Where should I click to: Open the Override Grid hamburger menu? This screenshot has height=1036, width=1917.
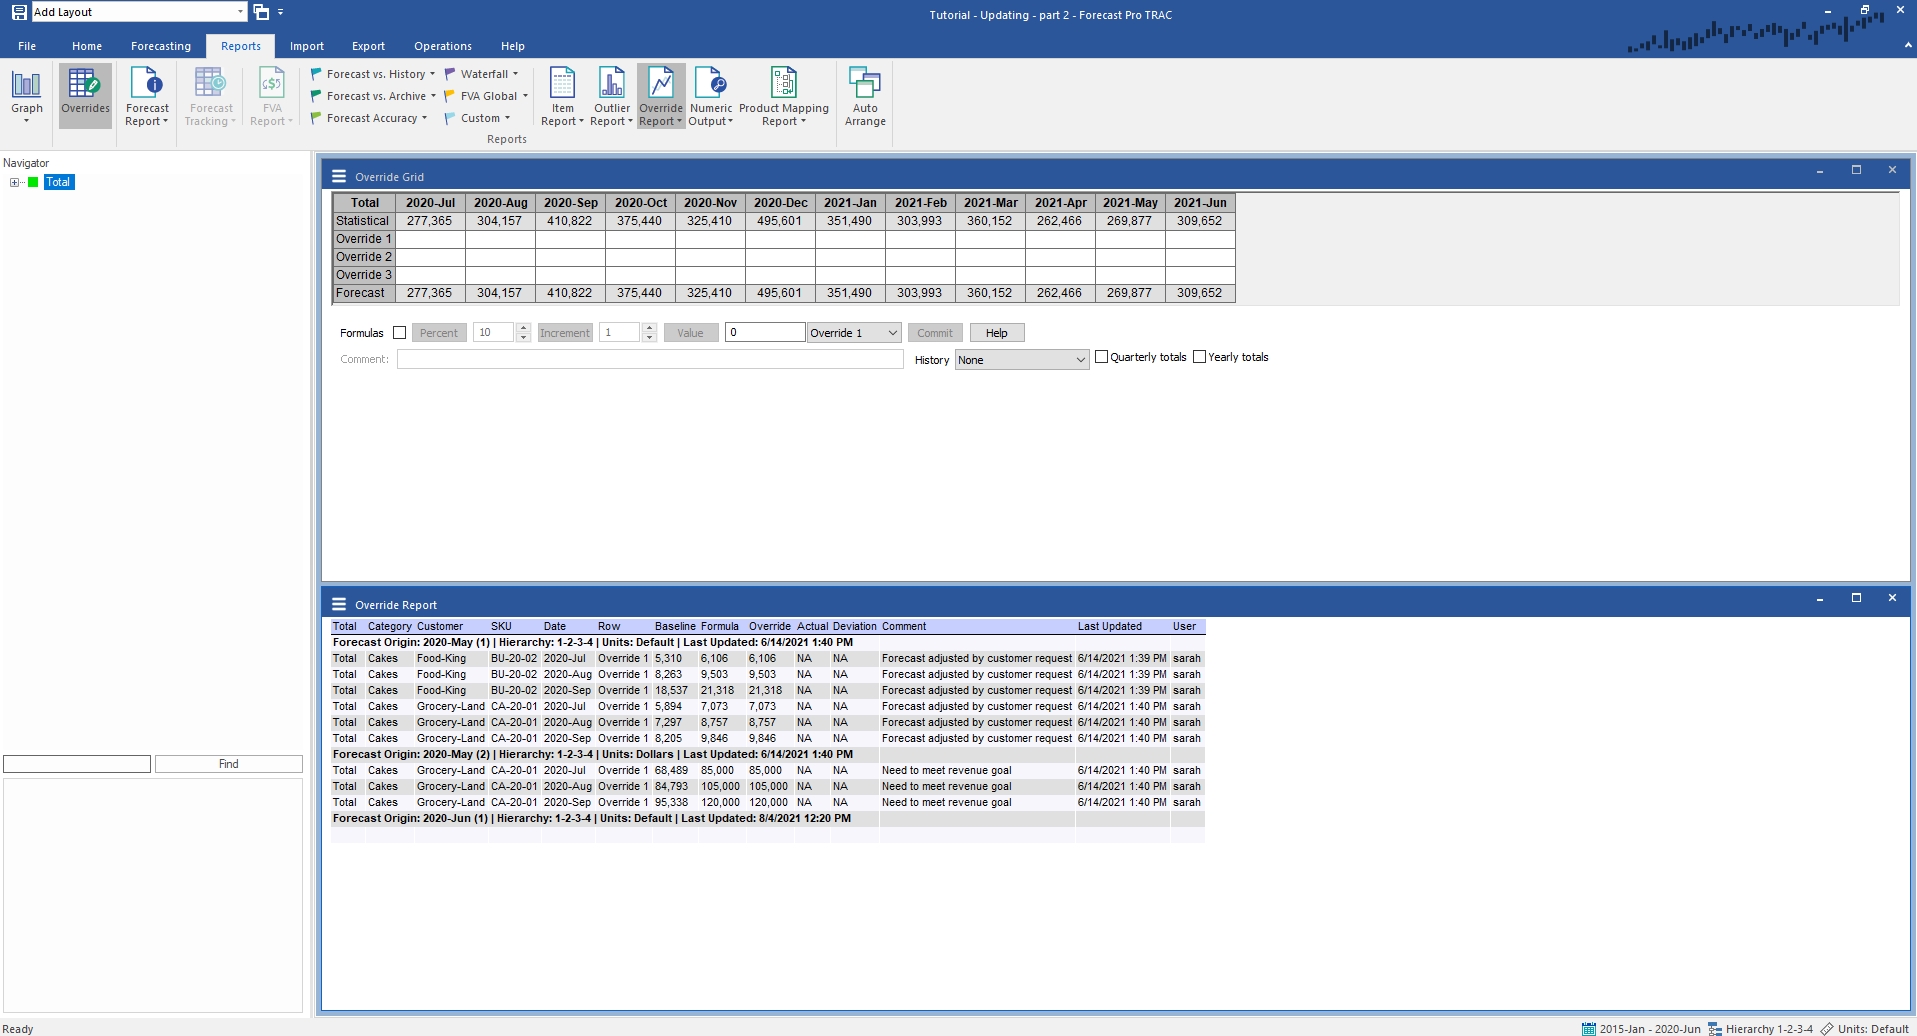point(339,176)
